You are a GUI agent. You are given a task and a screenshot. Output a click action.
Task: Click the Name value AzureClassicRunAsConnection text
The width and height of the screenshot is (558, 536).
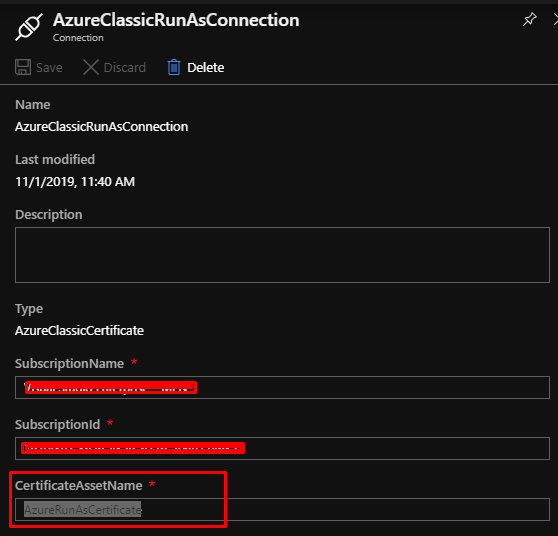(x=101, y=127)
